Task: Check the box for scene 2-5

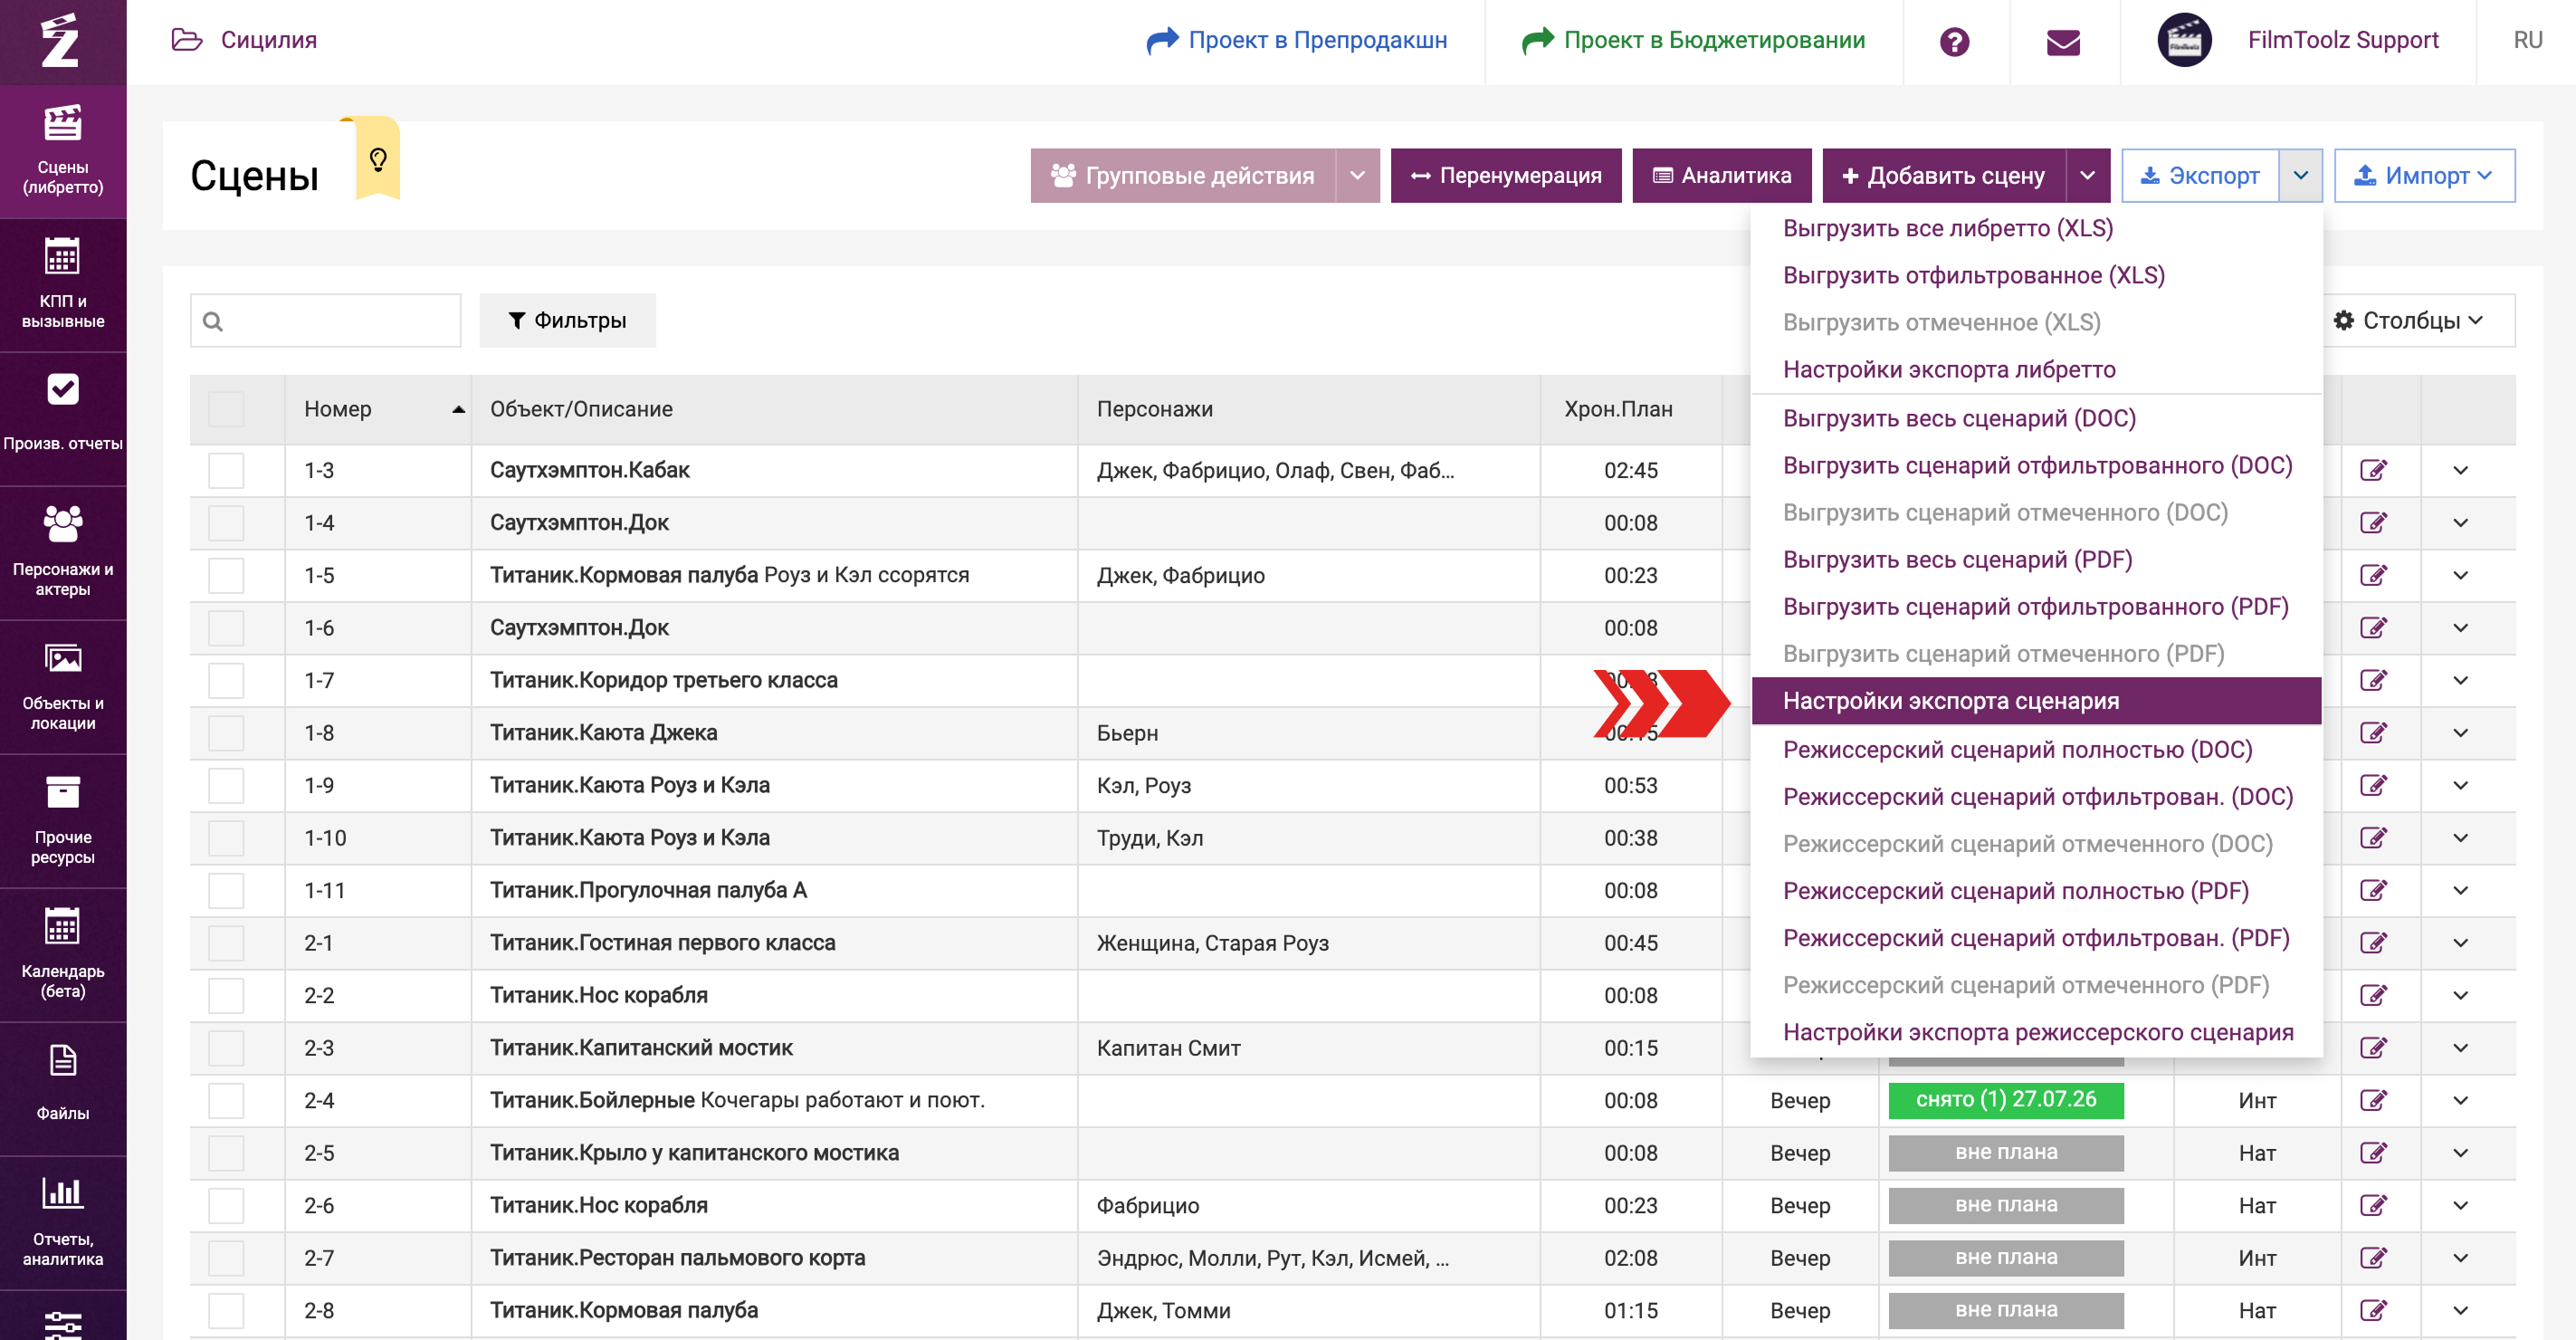Action: tap(226, 1153)
